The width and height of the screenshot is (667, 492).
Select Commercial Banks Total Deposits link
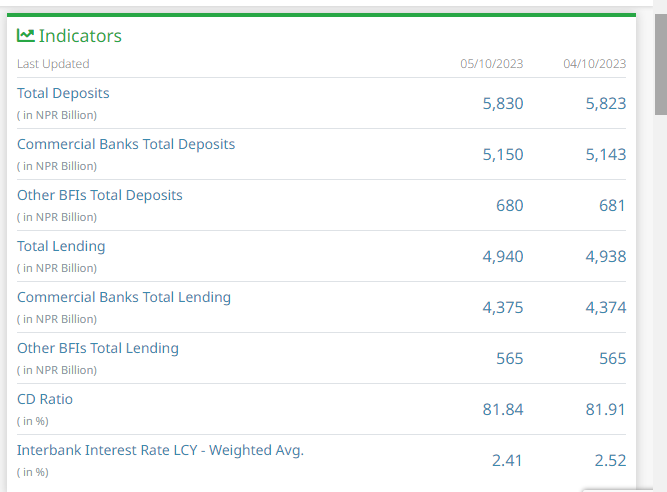[126, 144]
